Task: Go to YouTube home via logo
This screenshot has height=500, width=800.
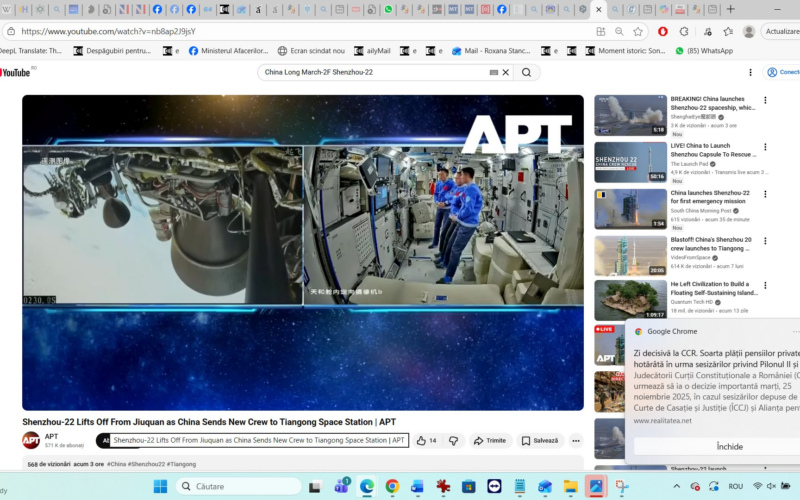Action: [x=15, y=72]
